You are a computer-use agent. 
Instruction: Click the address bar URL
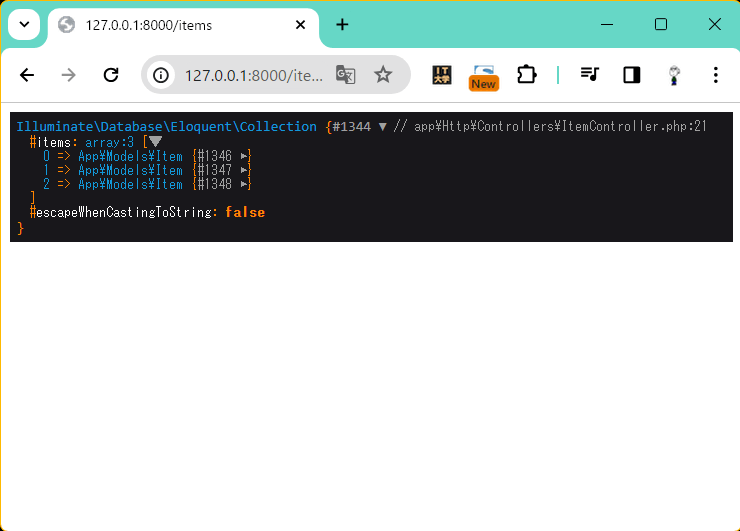coord(253,76)
